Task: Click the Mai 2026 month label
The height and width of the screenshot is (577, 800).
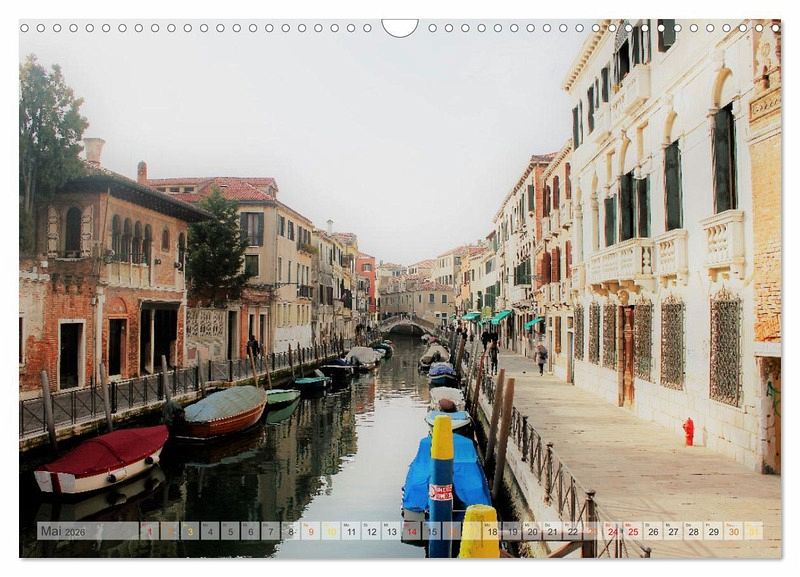Action: pos(63,531)
